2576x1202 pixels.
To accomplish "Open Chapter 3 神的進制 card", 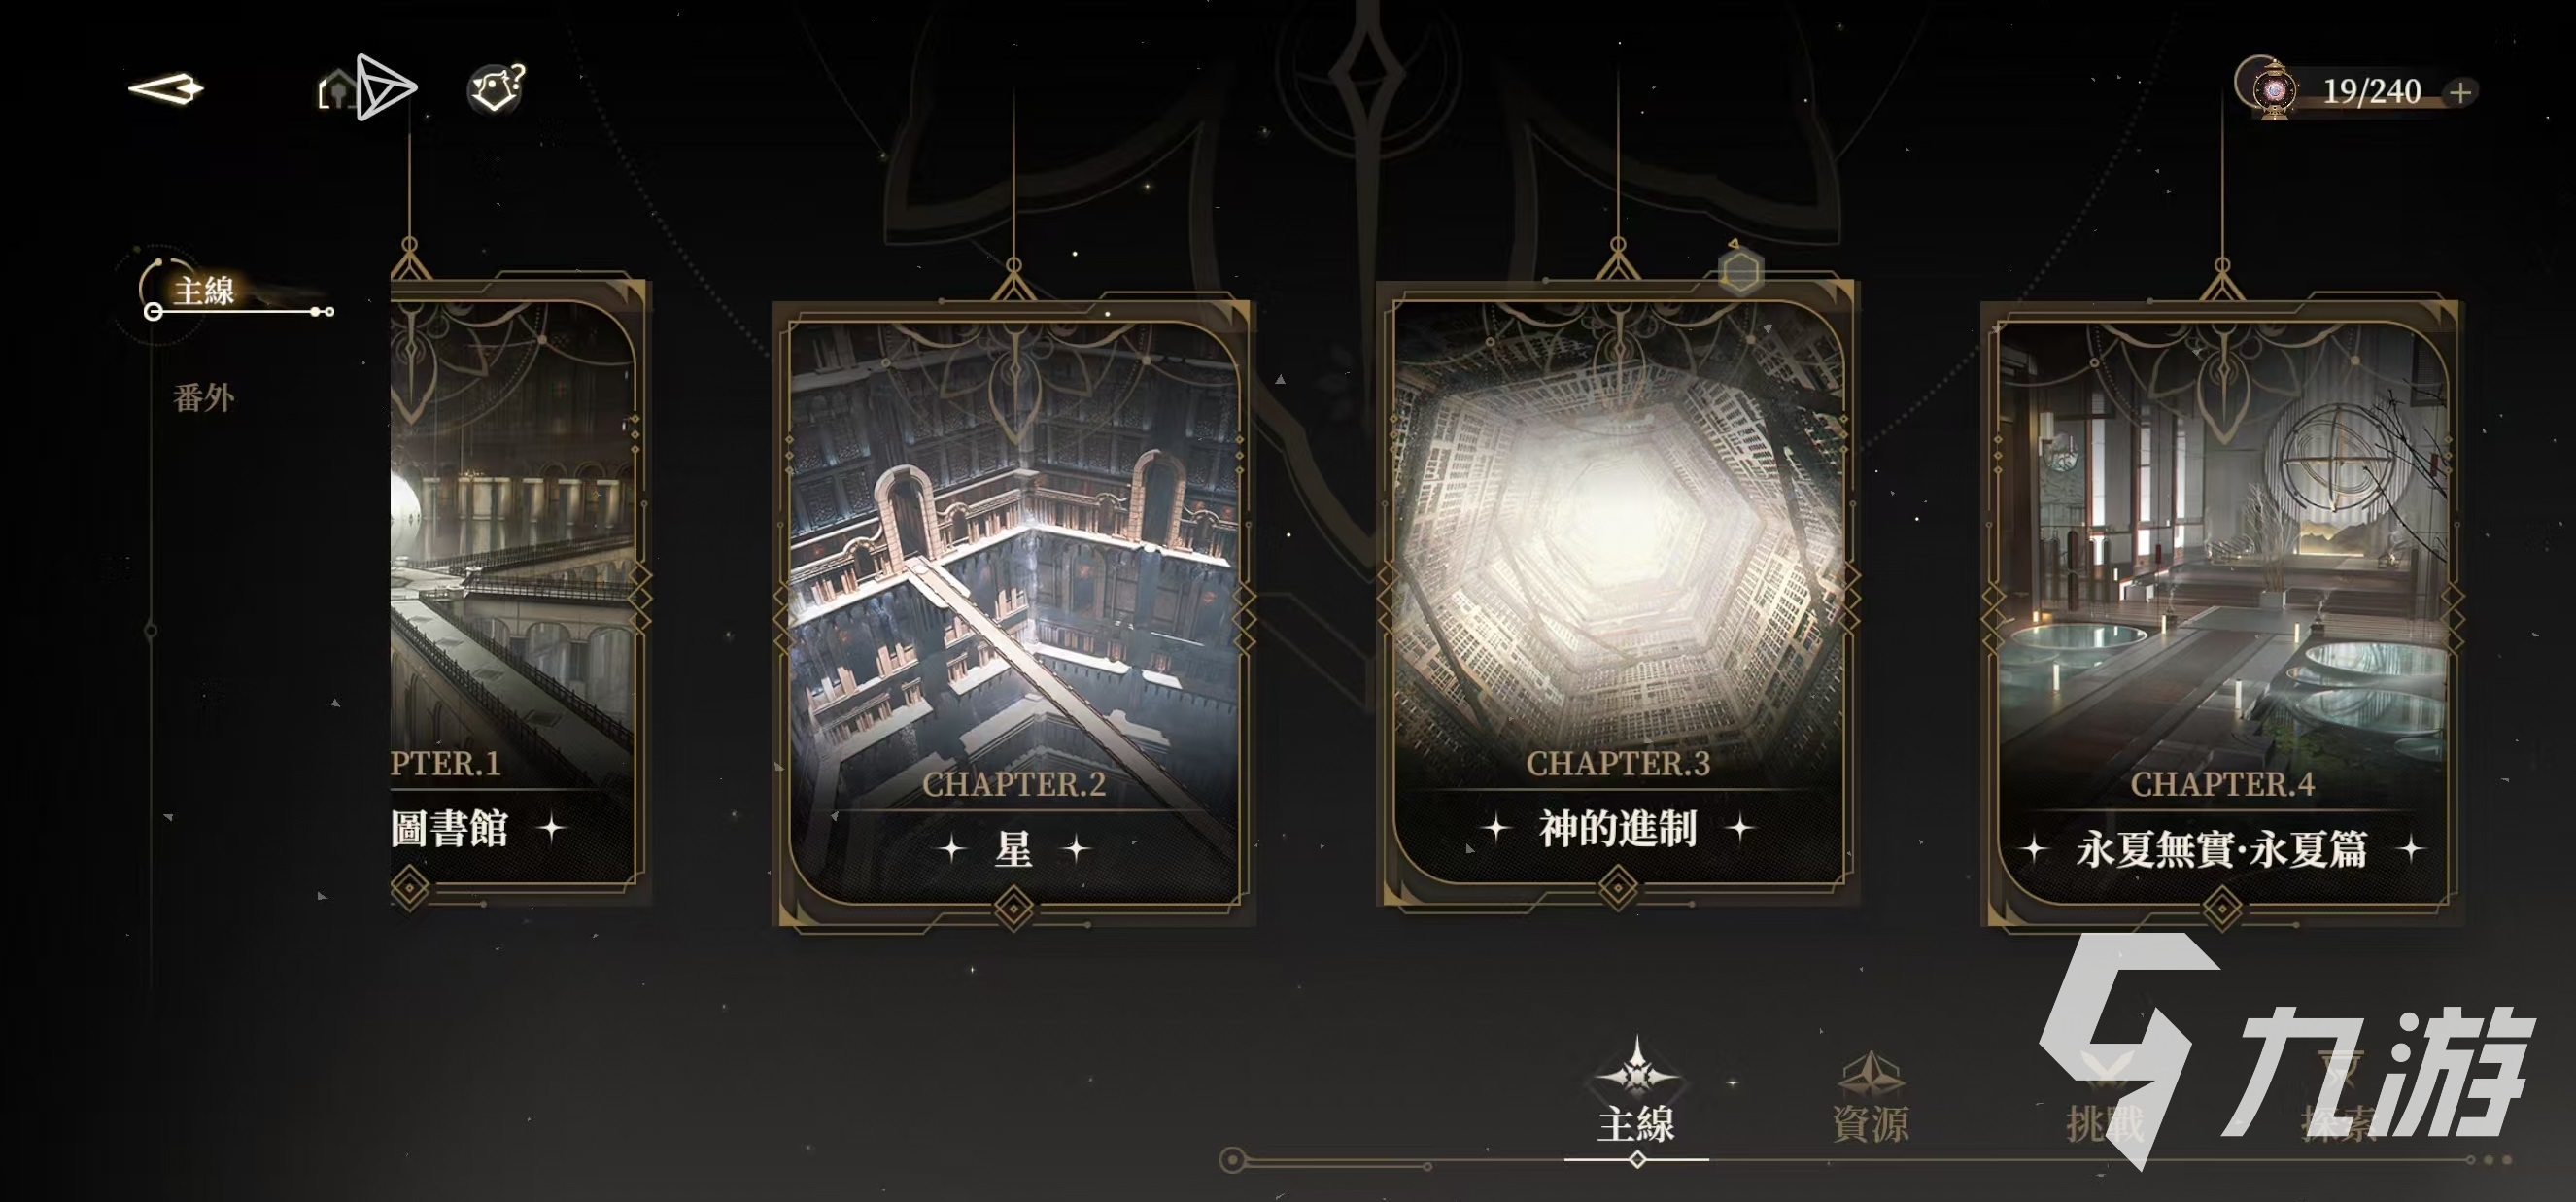I will pyautogui.click(x=1617, y=594).
